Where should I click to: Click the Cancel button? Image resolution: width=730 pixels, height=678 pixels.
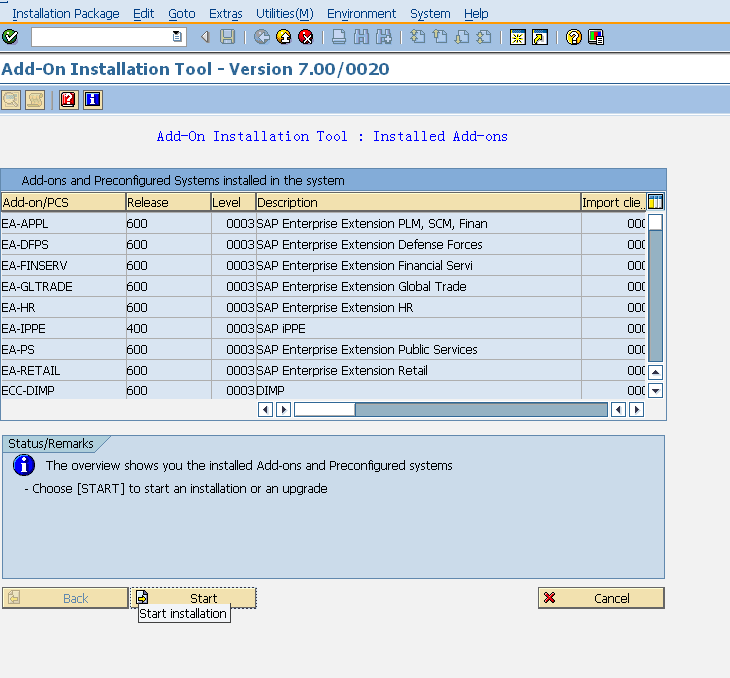click(x=601, y=598)
